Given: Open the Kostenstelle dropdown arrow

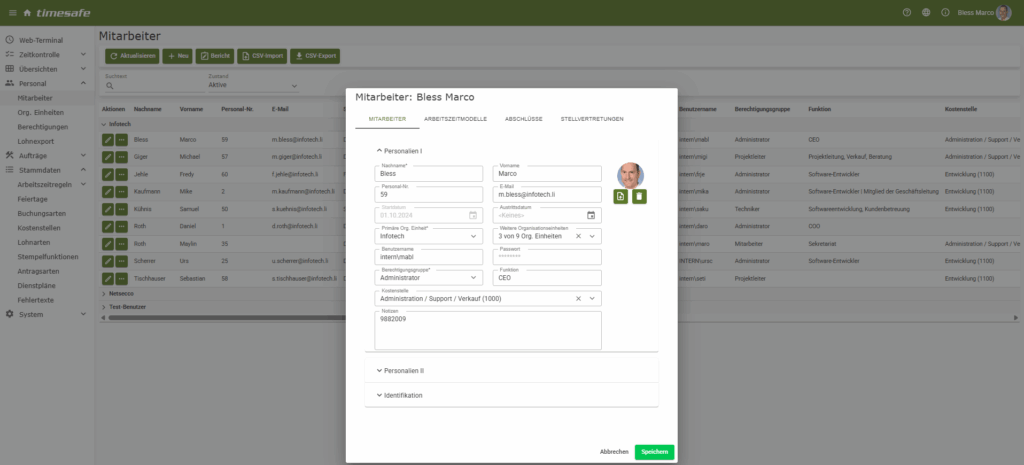Looking at the screenshot, I should click(592, 298).
